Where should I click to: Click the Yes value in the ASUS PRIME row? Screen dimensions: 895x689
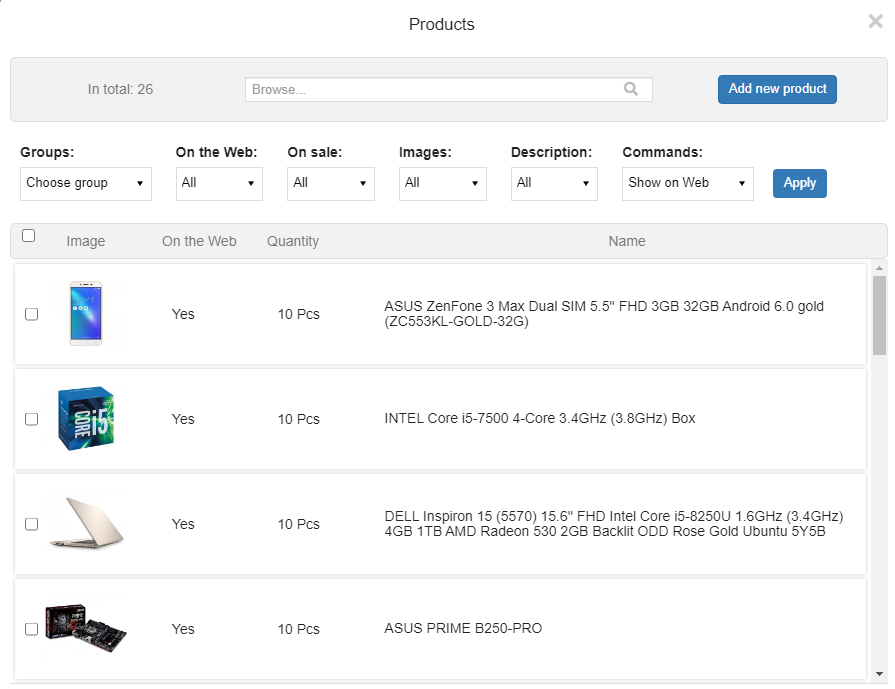pos(183,629)
